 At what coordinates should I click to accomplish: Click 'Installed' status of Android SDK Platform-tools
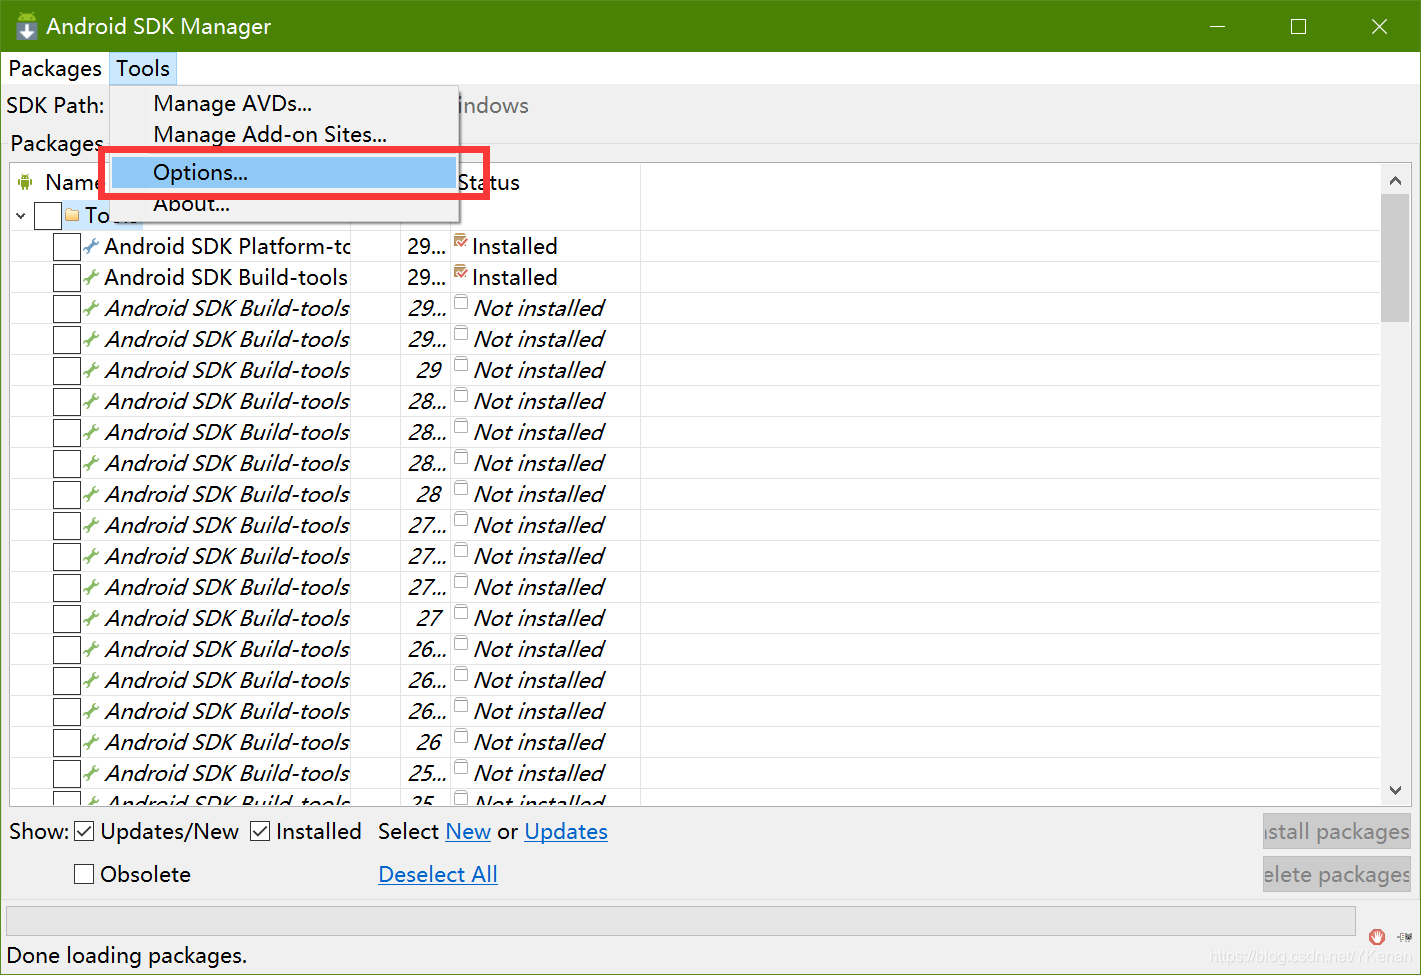[x=515, y=246]
